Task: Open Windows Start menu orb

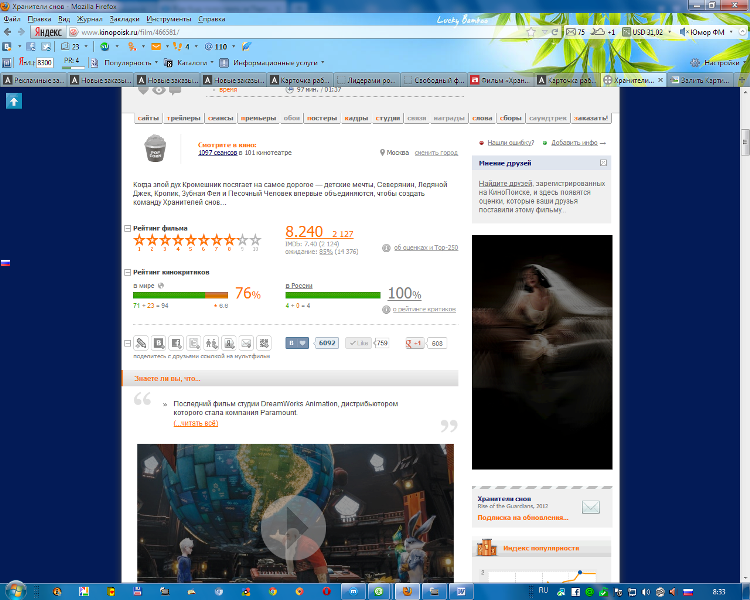Action: tap(15, 591)
